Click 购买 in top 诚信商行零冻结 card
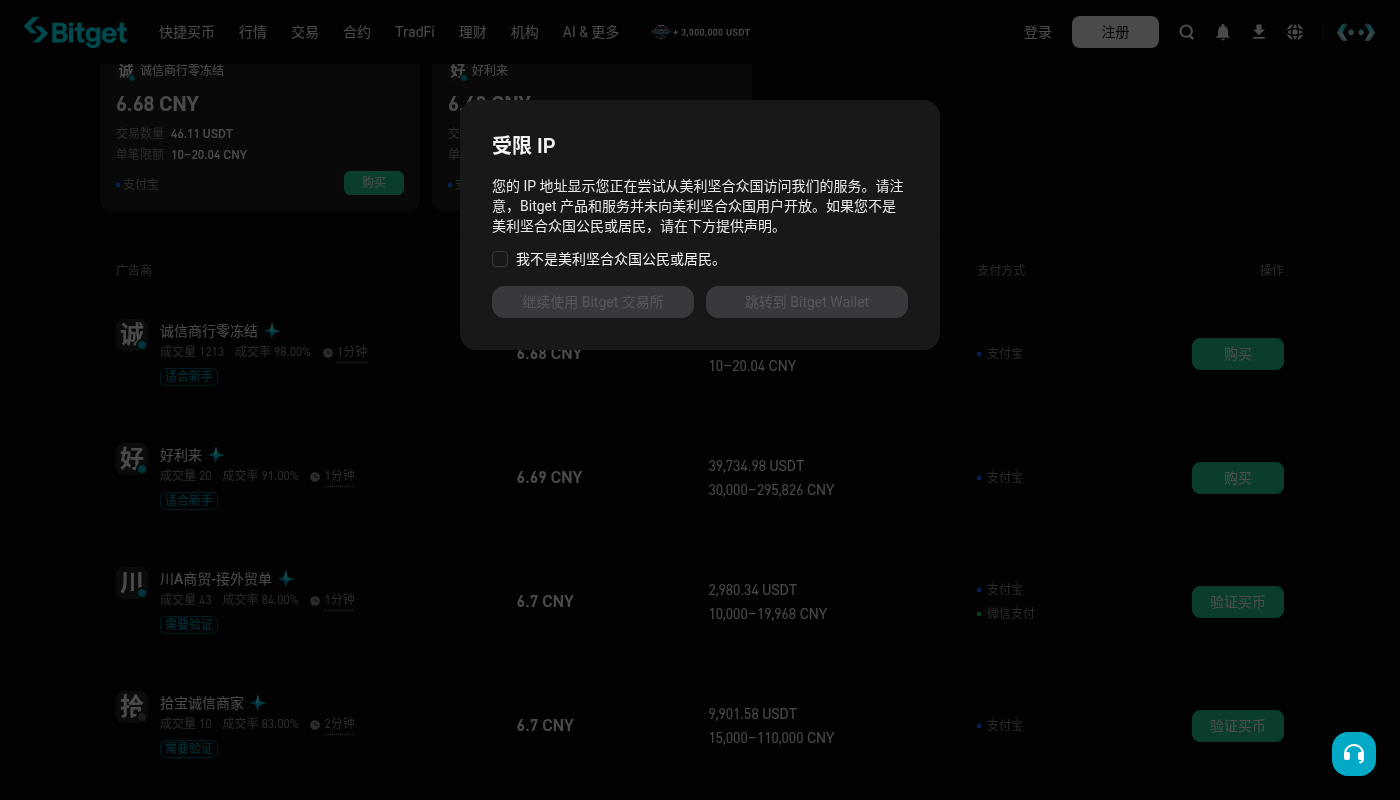1400x800 pixels. [x=374, y=183]
